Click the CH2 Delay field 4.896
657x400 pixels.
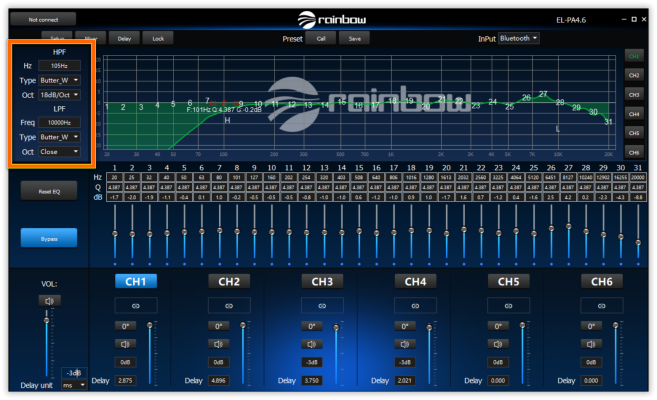[218, 380]
